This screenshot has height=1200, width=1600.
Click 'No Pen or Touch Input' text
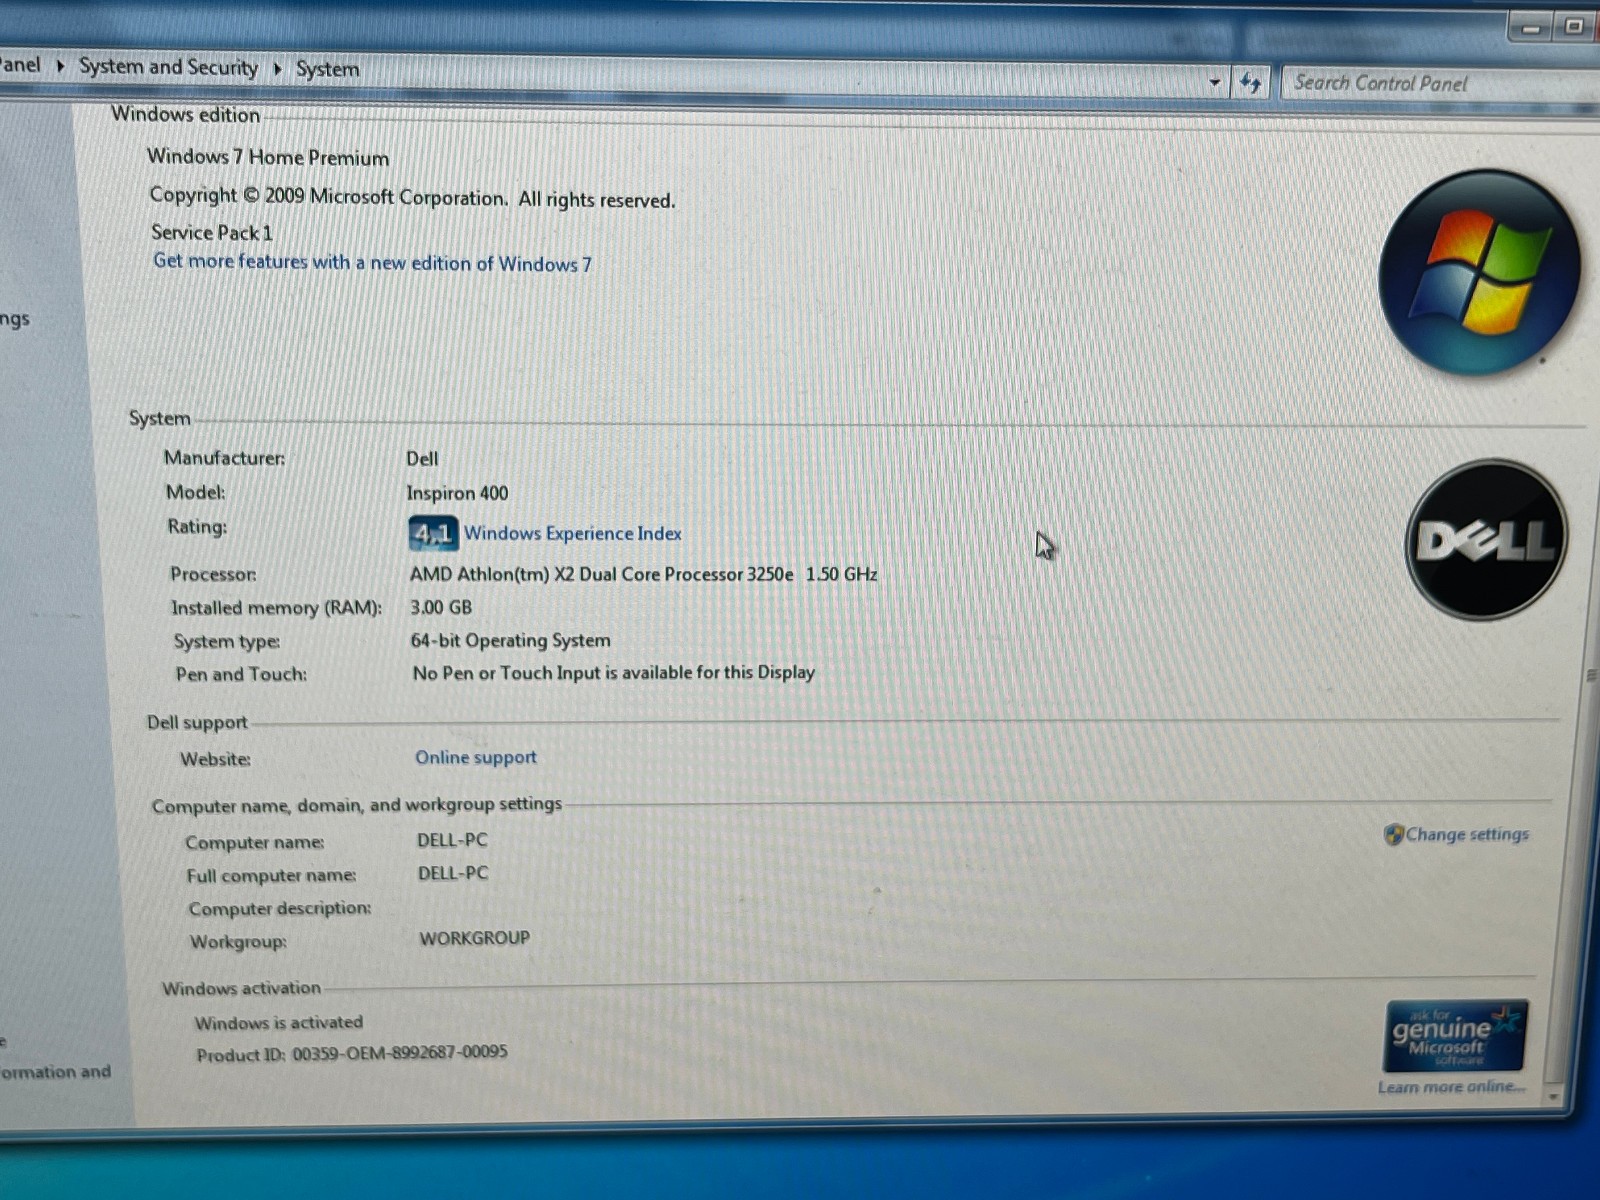click(x=614, y=673)
